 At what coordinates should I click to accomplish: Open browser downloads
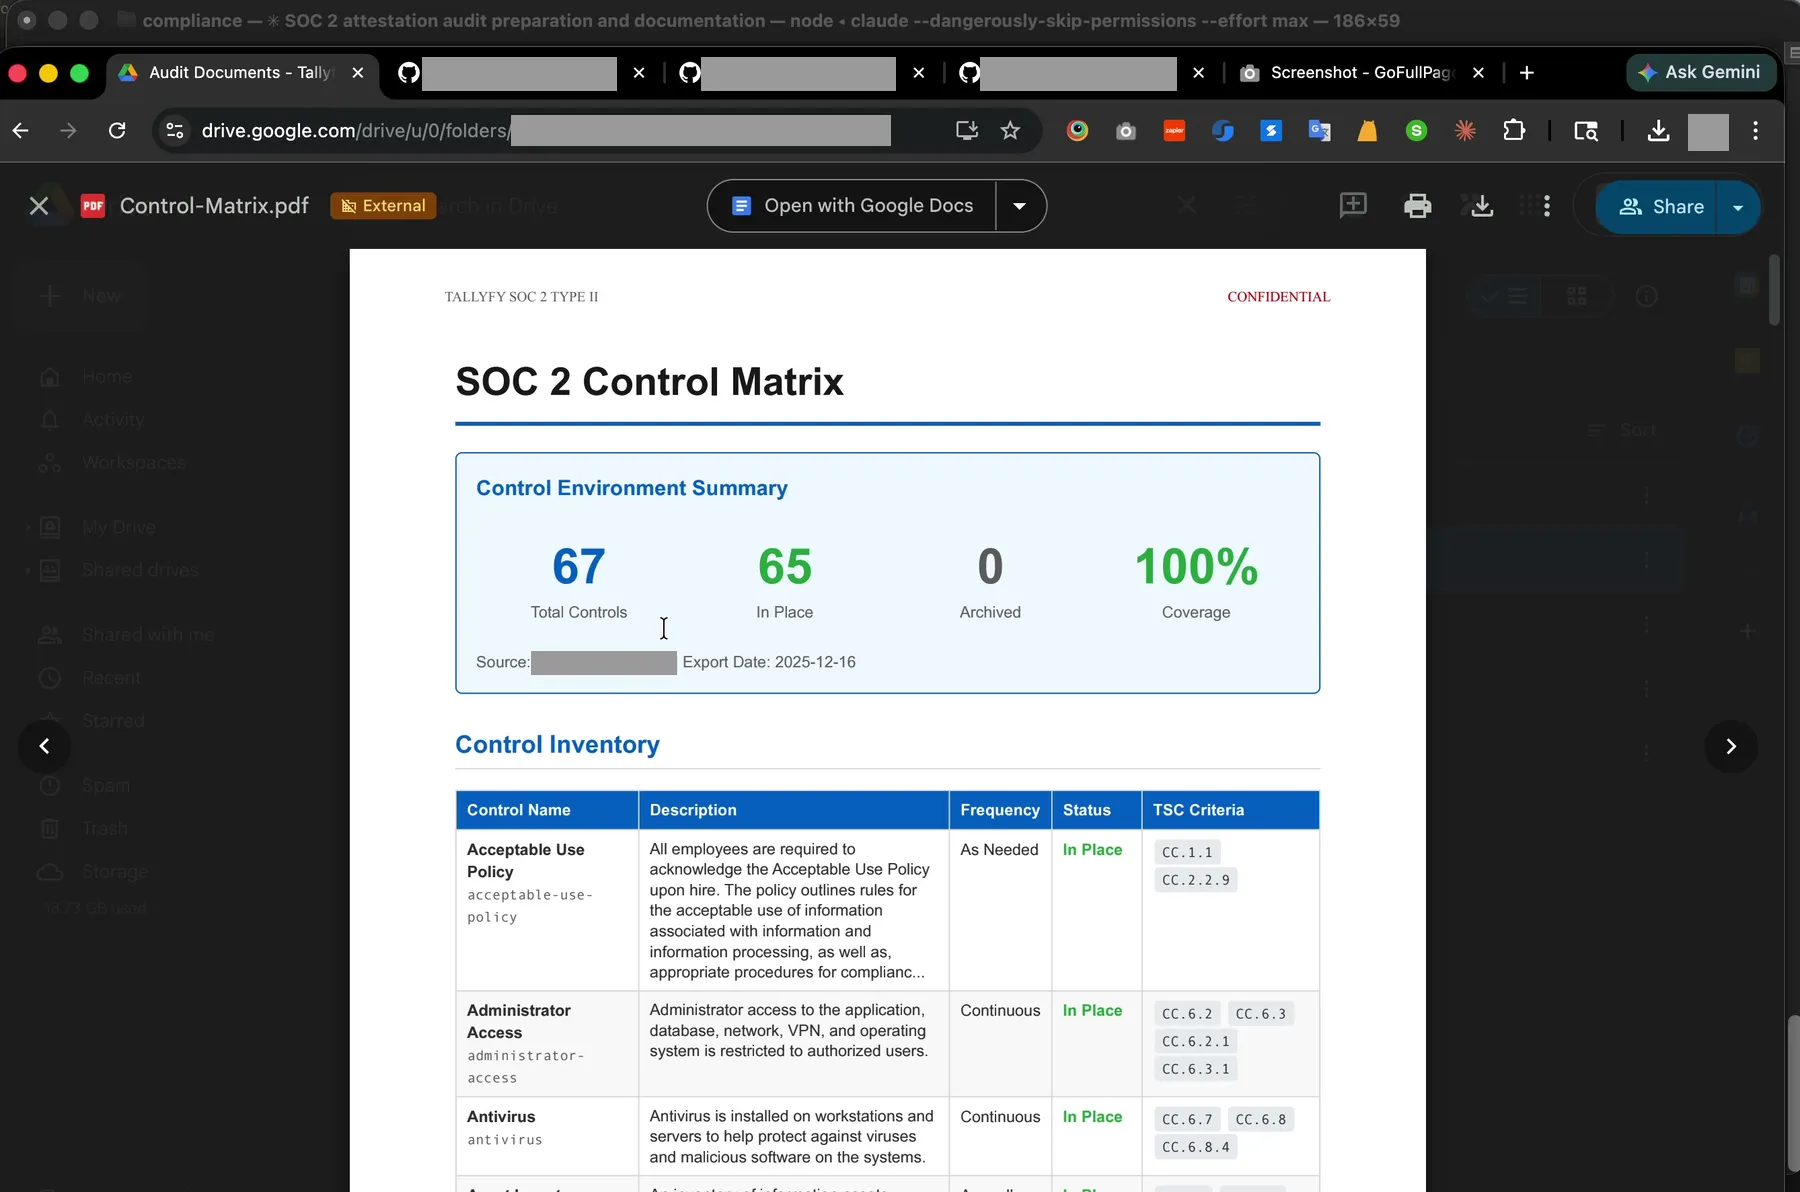click(1658, 131)
